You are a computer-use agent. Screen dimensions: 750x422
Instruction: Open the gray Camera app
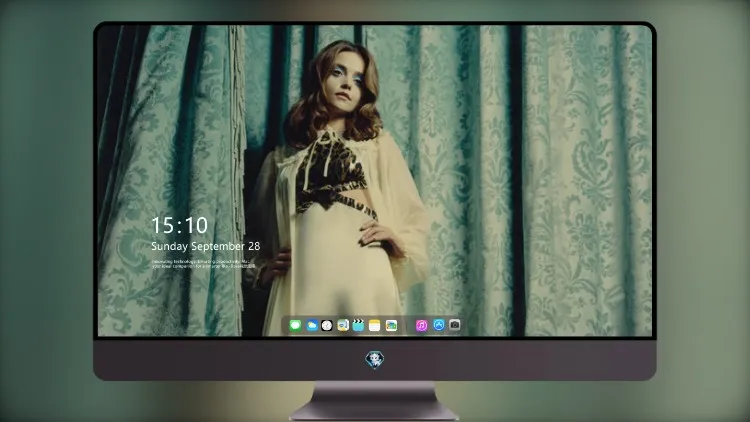(455, 325)
